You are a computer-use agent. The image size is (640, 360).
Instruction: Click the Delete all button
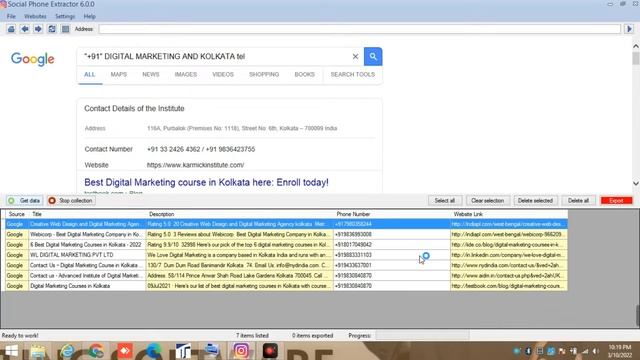[x=578, y=200]
